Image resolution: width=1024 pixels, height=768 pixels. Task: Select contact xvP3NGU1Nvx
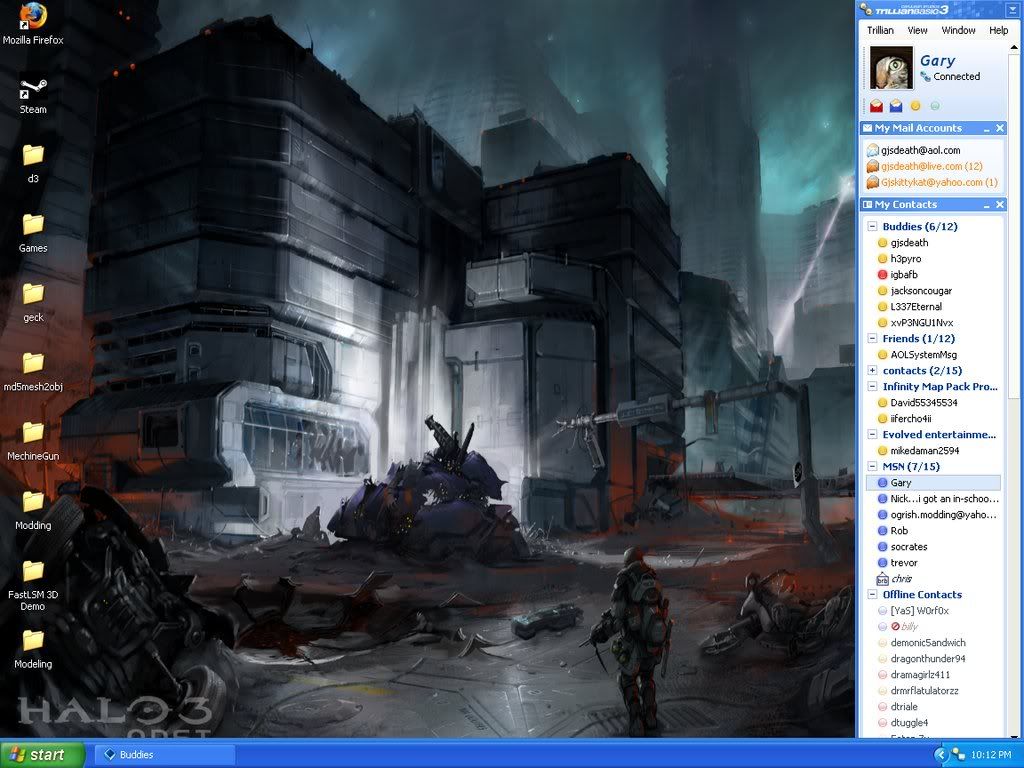tap(921, 323)
